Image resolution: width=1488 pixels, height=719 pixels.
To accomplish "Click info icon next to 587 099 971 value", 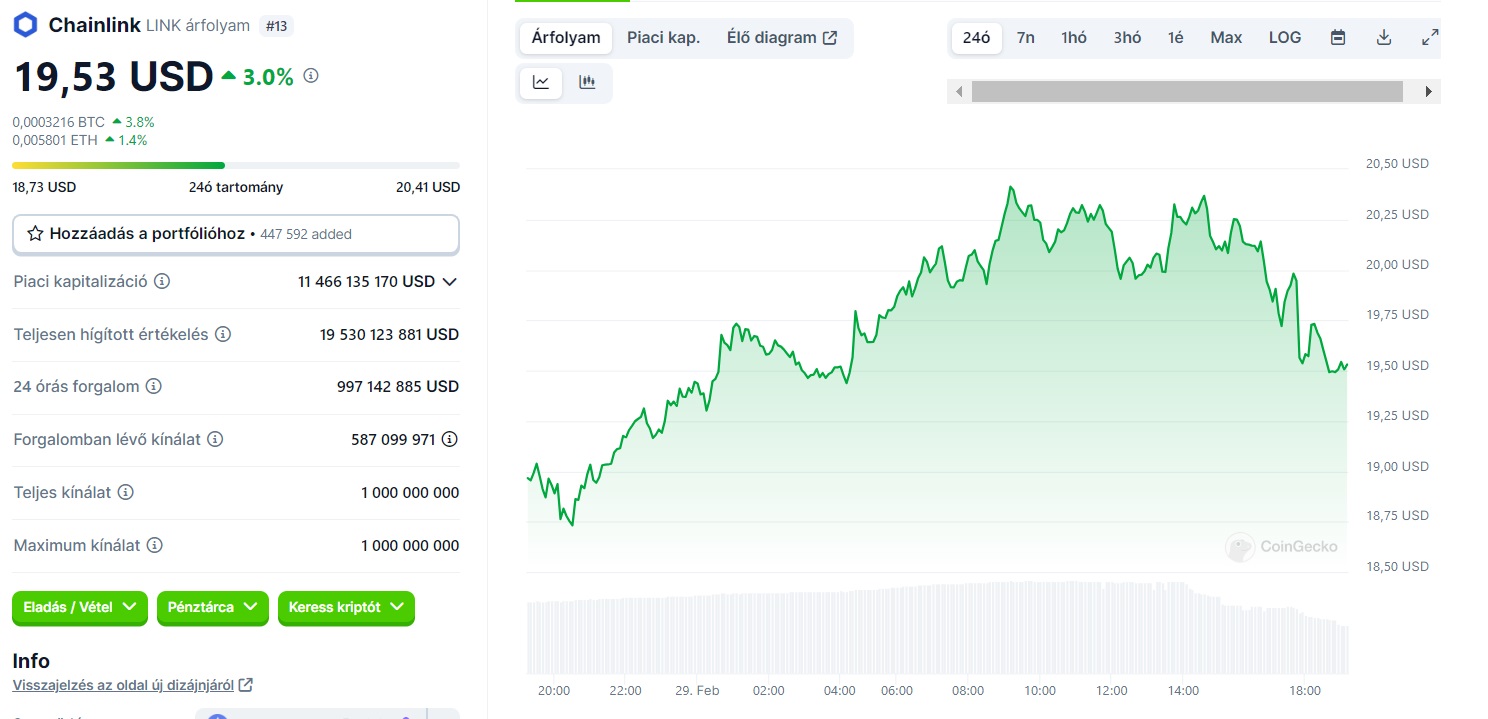I will coord(450,439).
